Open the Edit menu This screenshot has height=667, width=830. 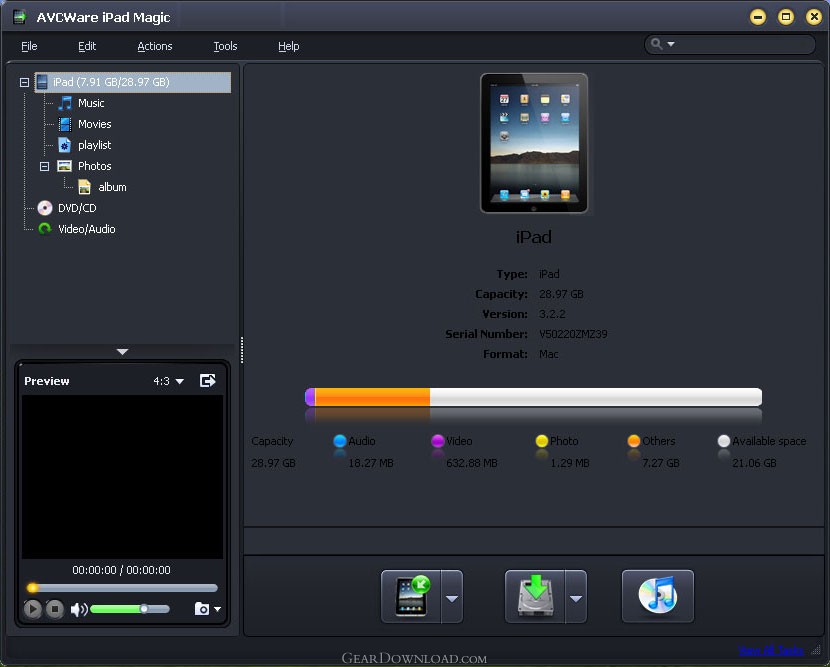pos(87,46)
